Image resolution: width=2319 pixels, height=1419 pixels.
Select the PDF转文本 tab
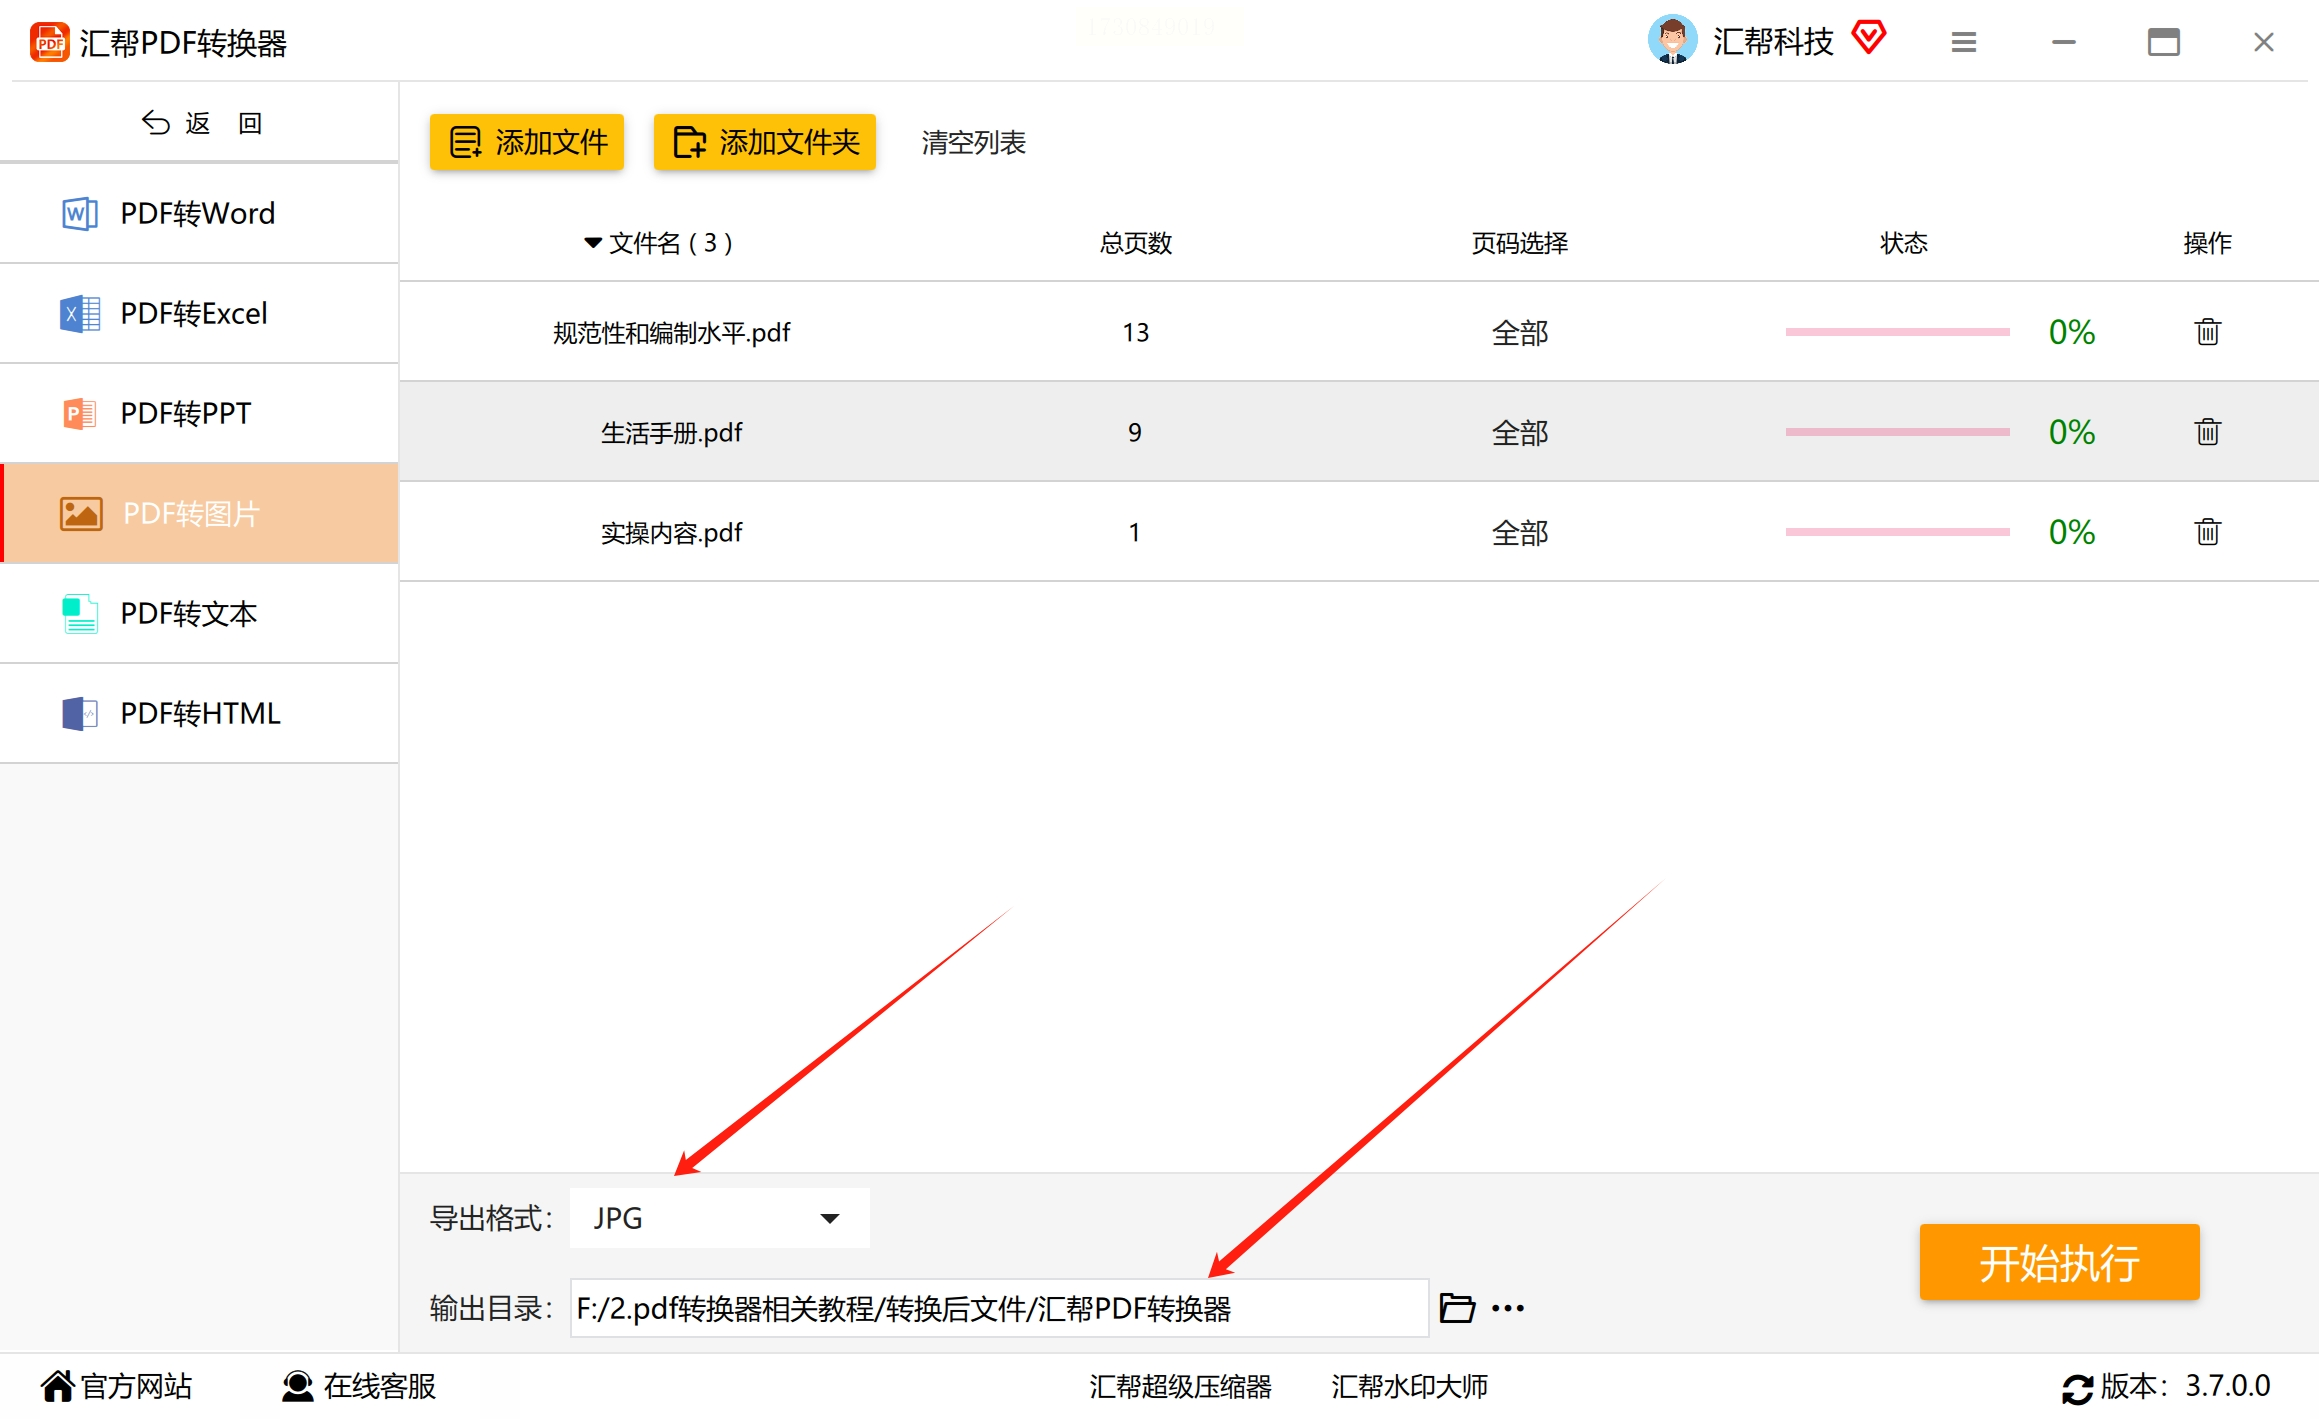[199, 613]
